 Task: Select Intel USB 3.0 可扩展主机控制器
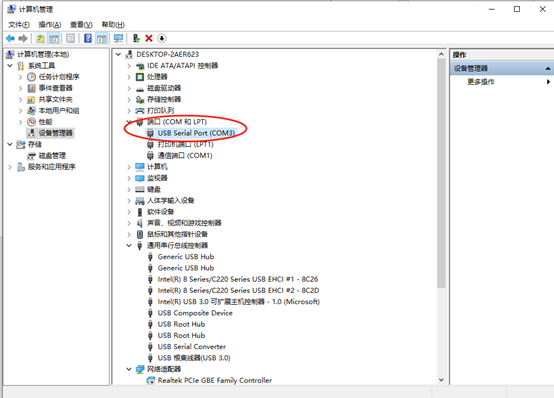[238, 302]
